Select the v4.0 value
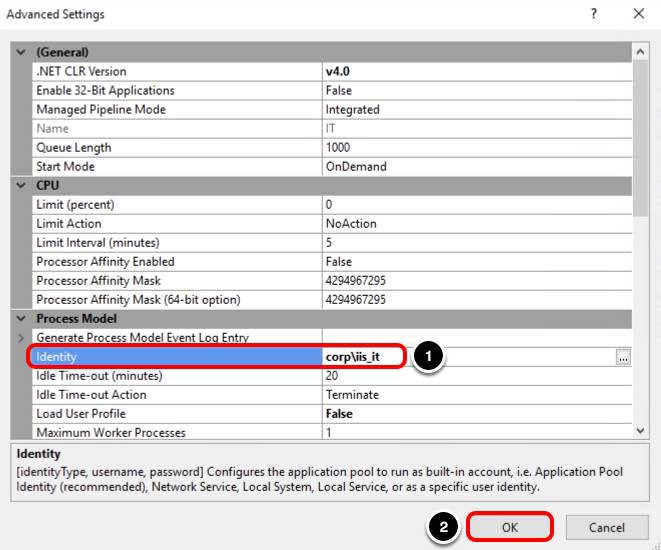 477,71
